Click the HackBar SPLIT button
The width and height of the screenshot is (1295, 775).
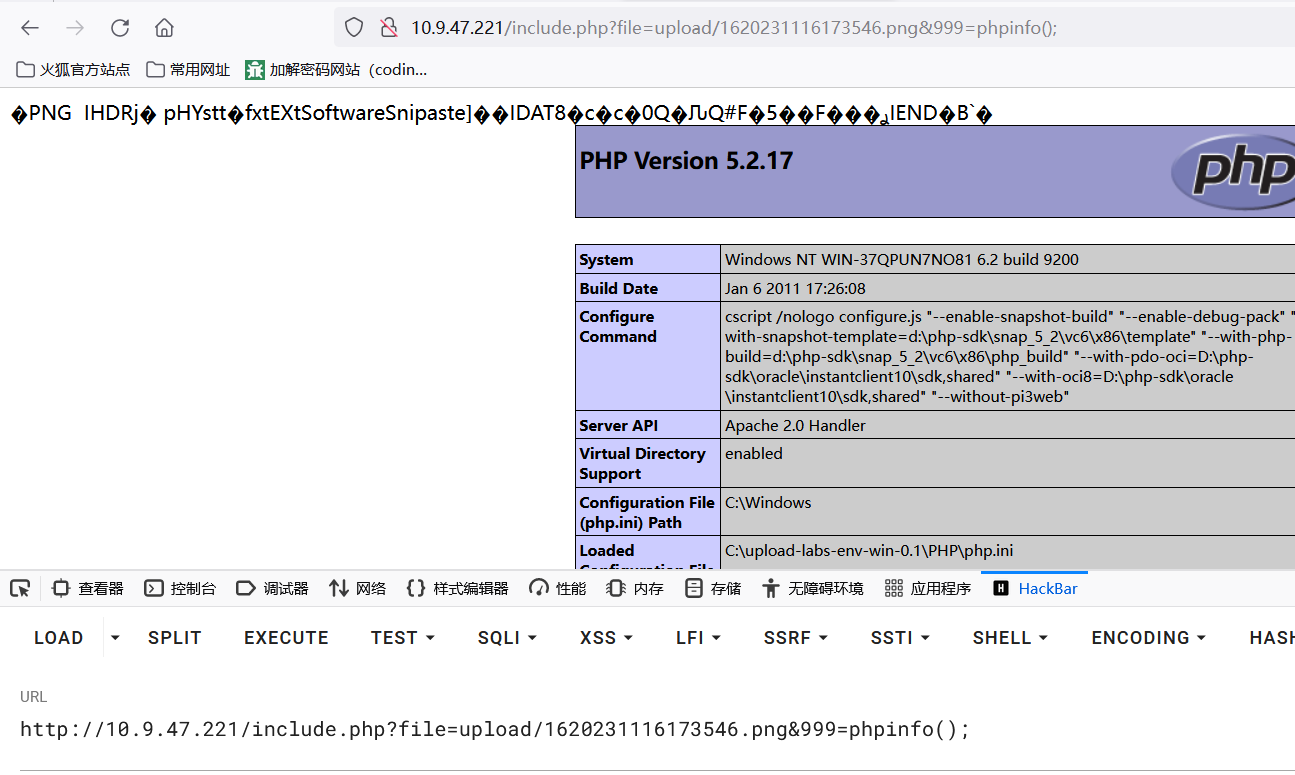point(175,638)
